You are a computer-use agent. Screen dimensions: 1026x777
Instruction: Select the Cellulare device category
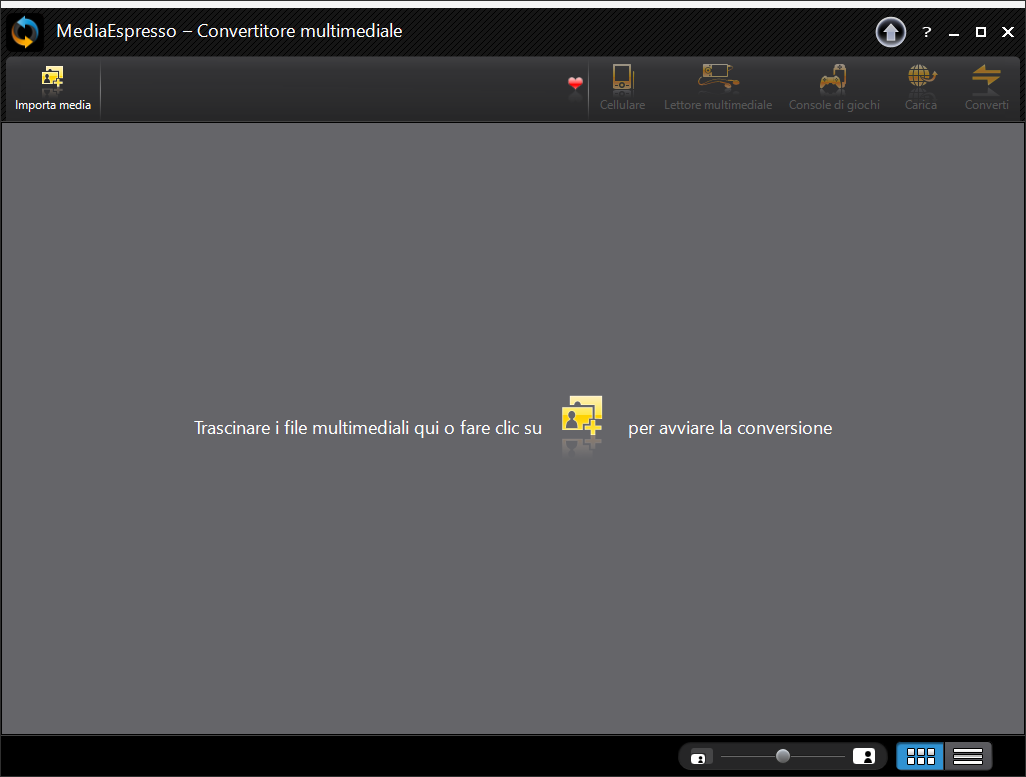[622, 88]
